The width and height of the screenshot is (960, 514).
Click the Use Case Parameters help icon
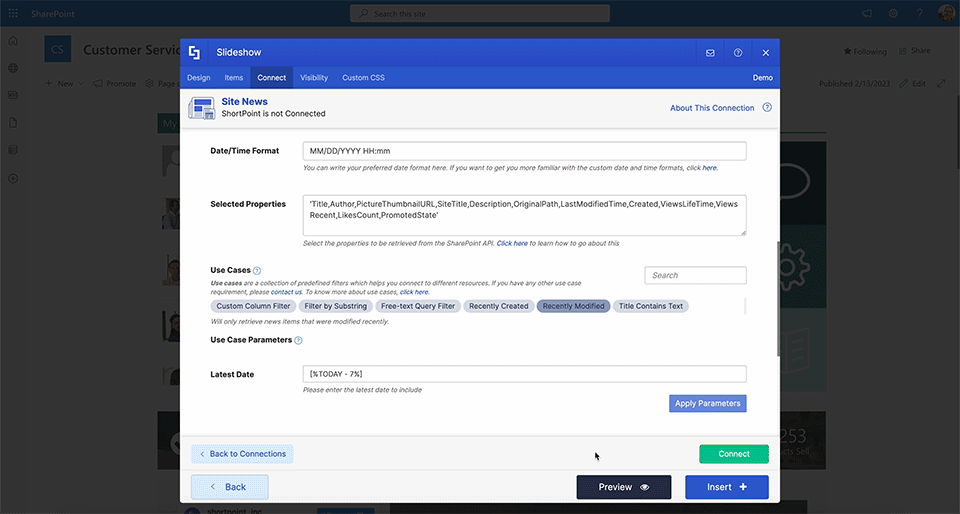click(298, 340)
